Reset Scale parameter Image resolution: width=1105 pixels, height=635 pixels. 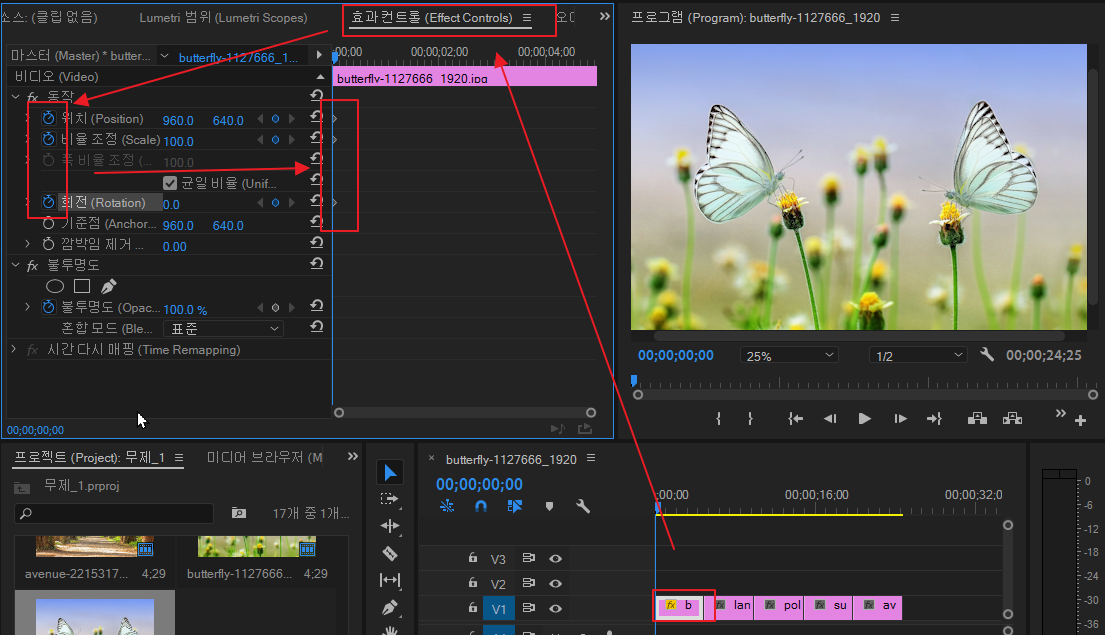[317, 137]
